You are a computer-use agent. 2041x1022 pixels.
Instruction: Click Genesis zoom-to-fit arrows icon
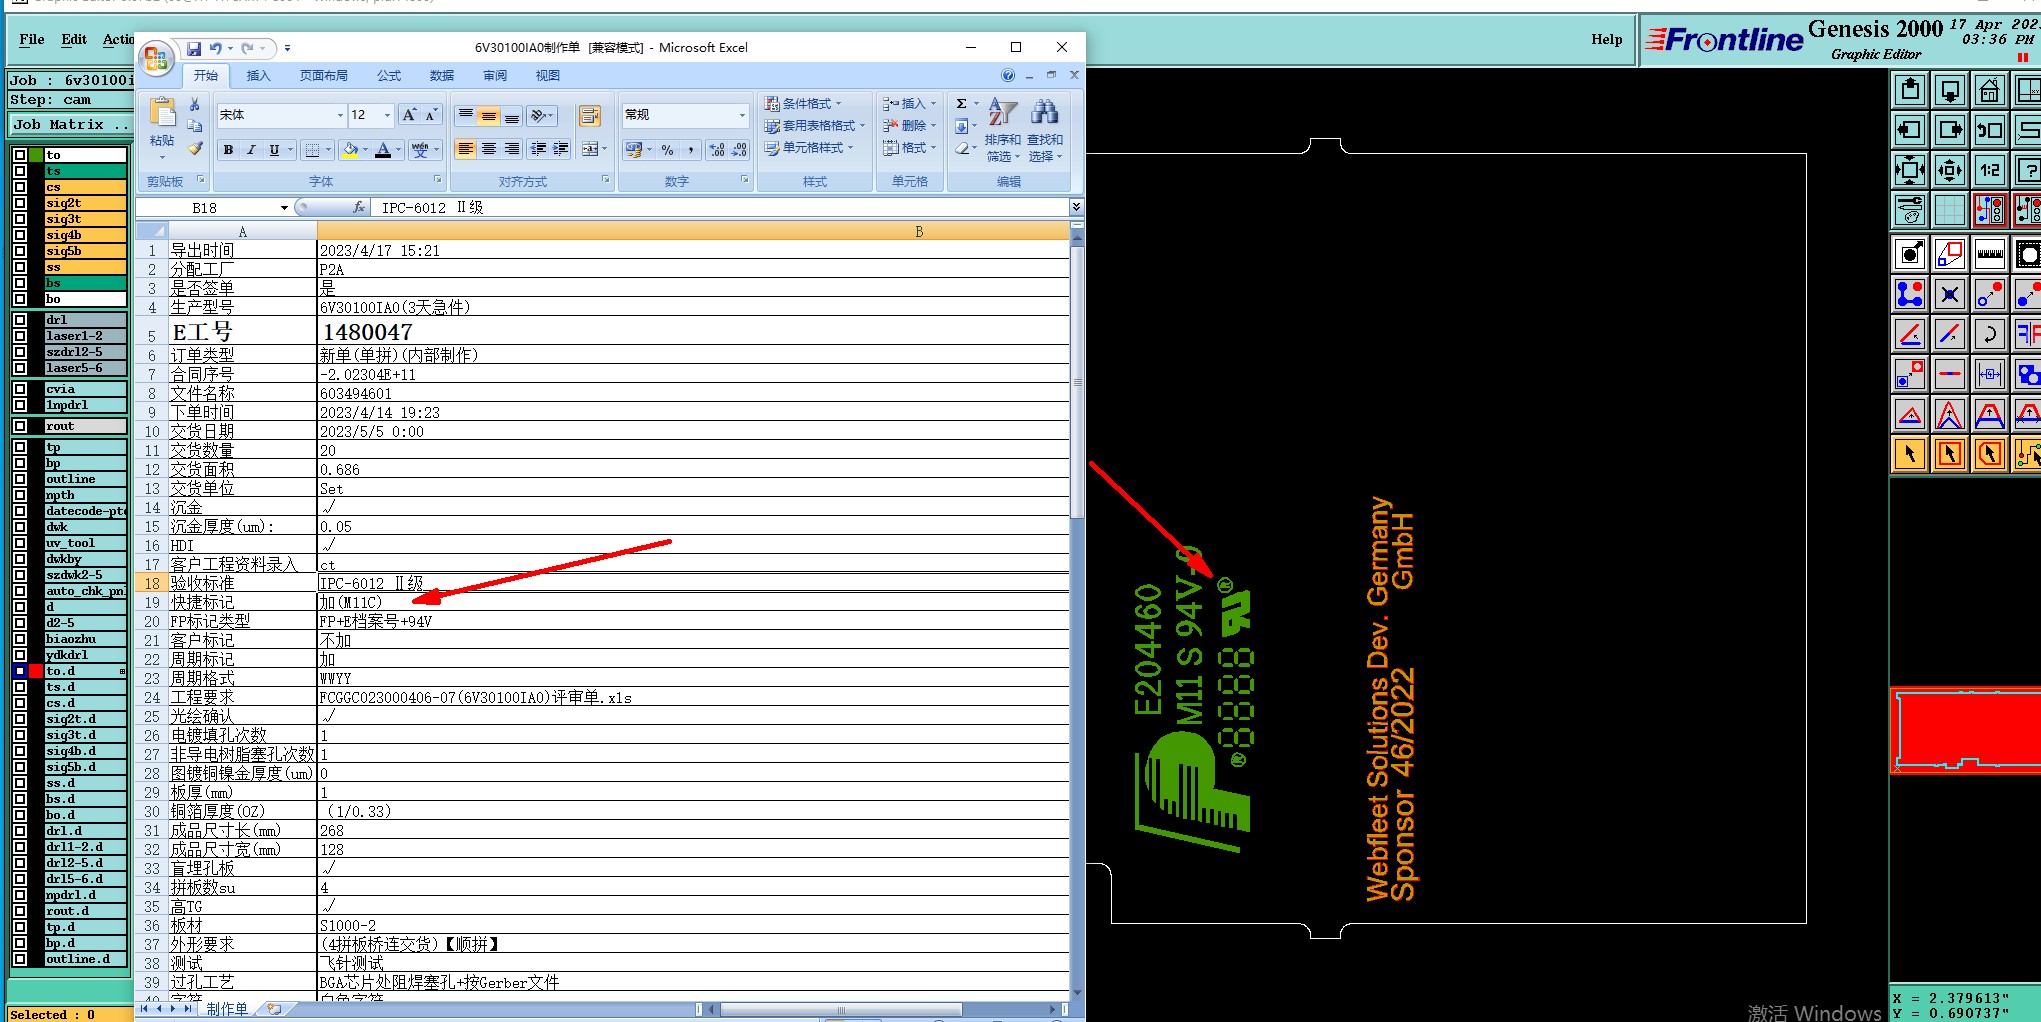pos(1910,171)
